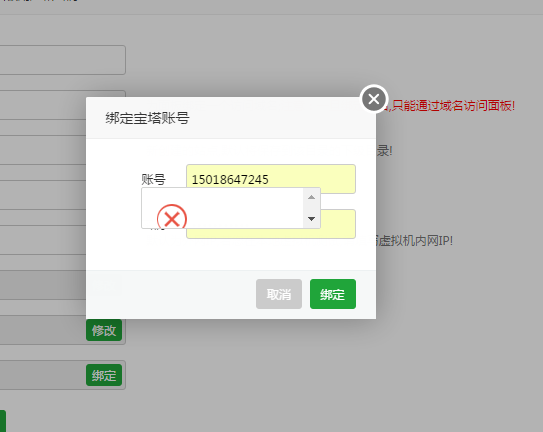Select the topmost empty input box on page
Viewport: 543px width, 432px height.
point(62,60)
